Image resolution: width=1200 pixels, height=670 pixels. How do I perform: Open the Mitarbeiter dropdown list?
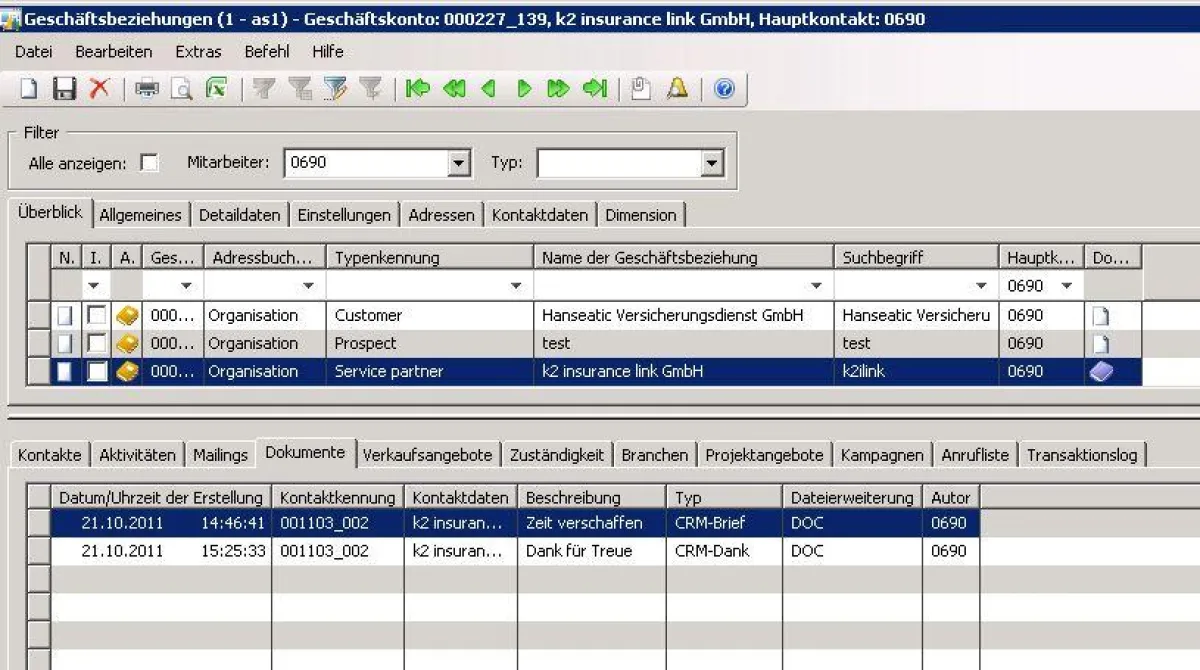459,162
